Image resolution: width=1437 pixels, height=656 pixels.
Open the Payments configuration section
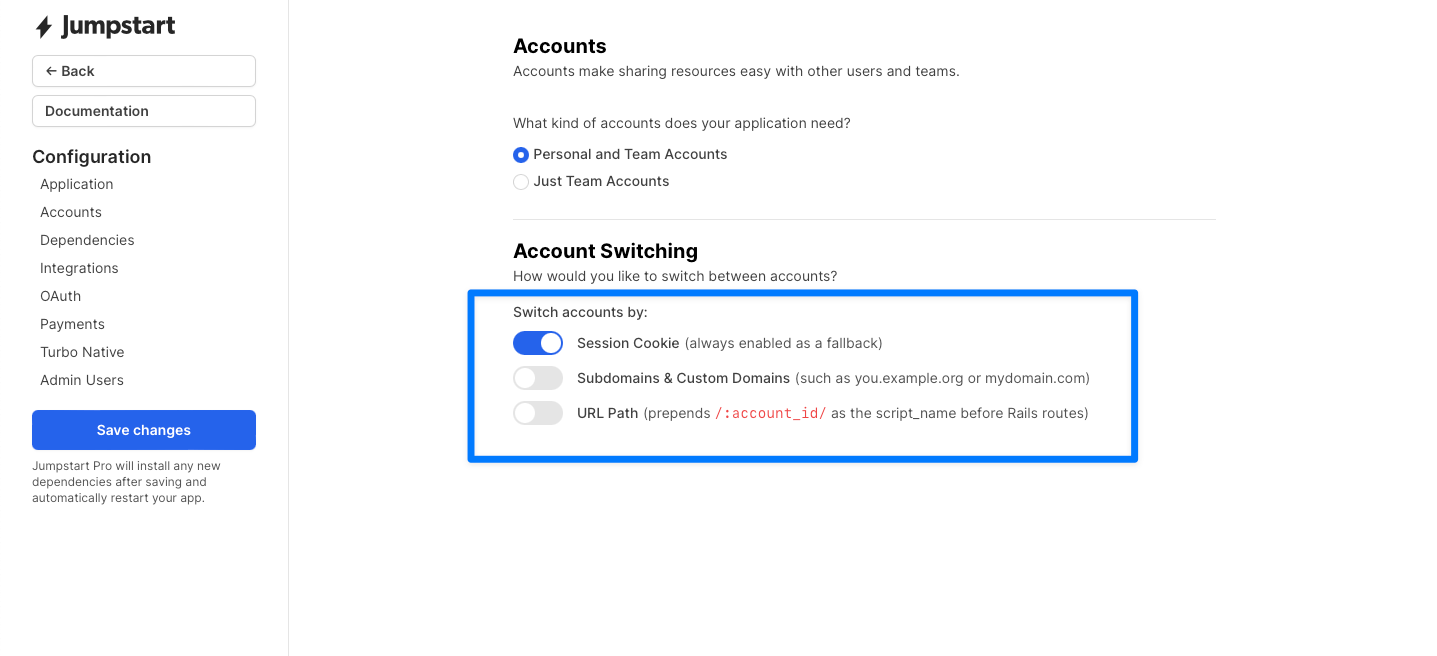click(72, 324)
